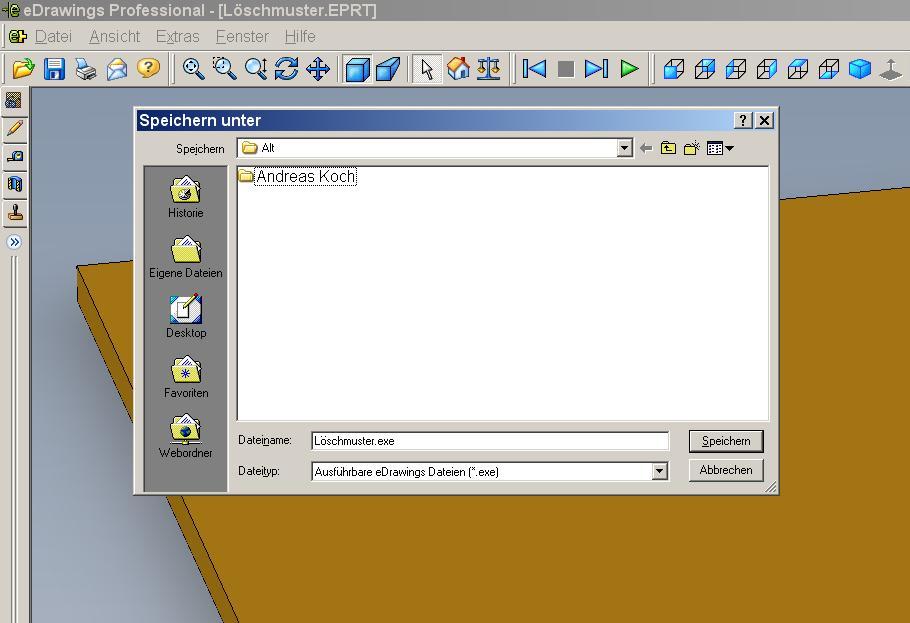Select the Zoom to fit magnifier tool
Viewport: 910px width, 623px height.
pos(193,69)
